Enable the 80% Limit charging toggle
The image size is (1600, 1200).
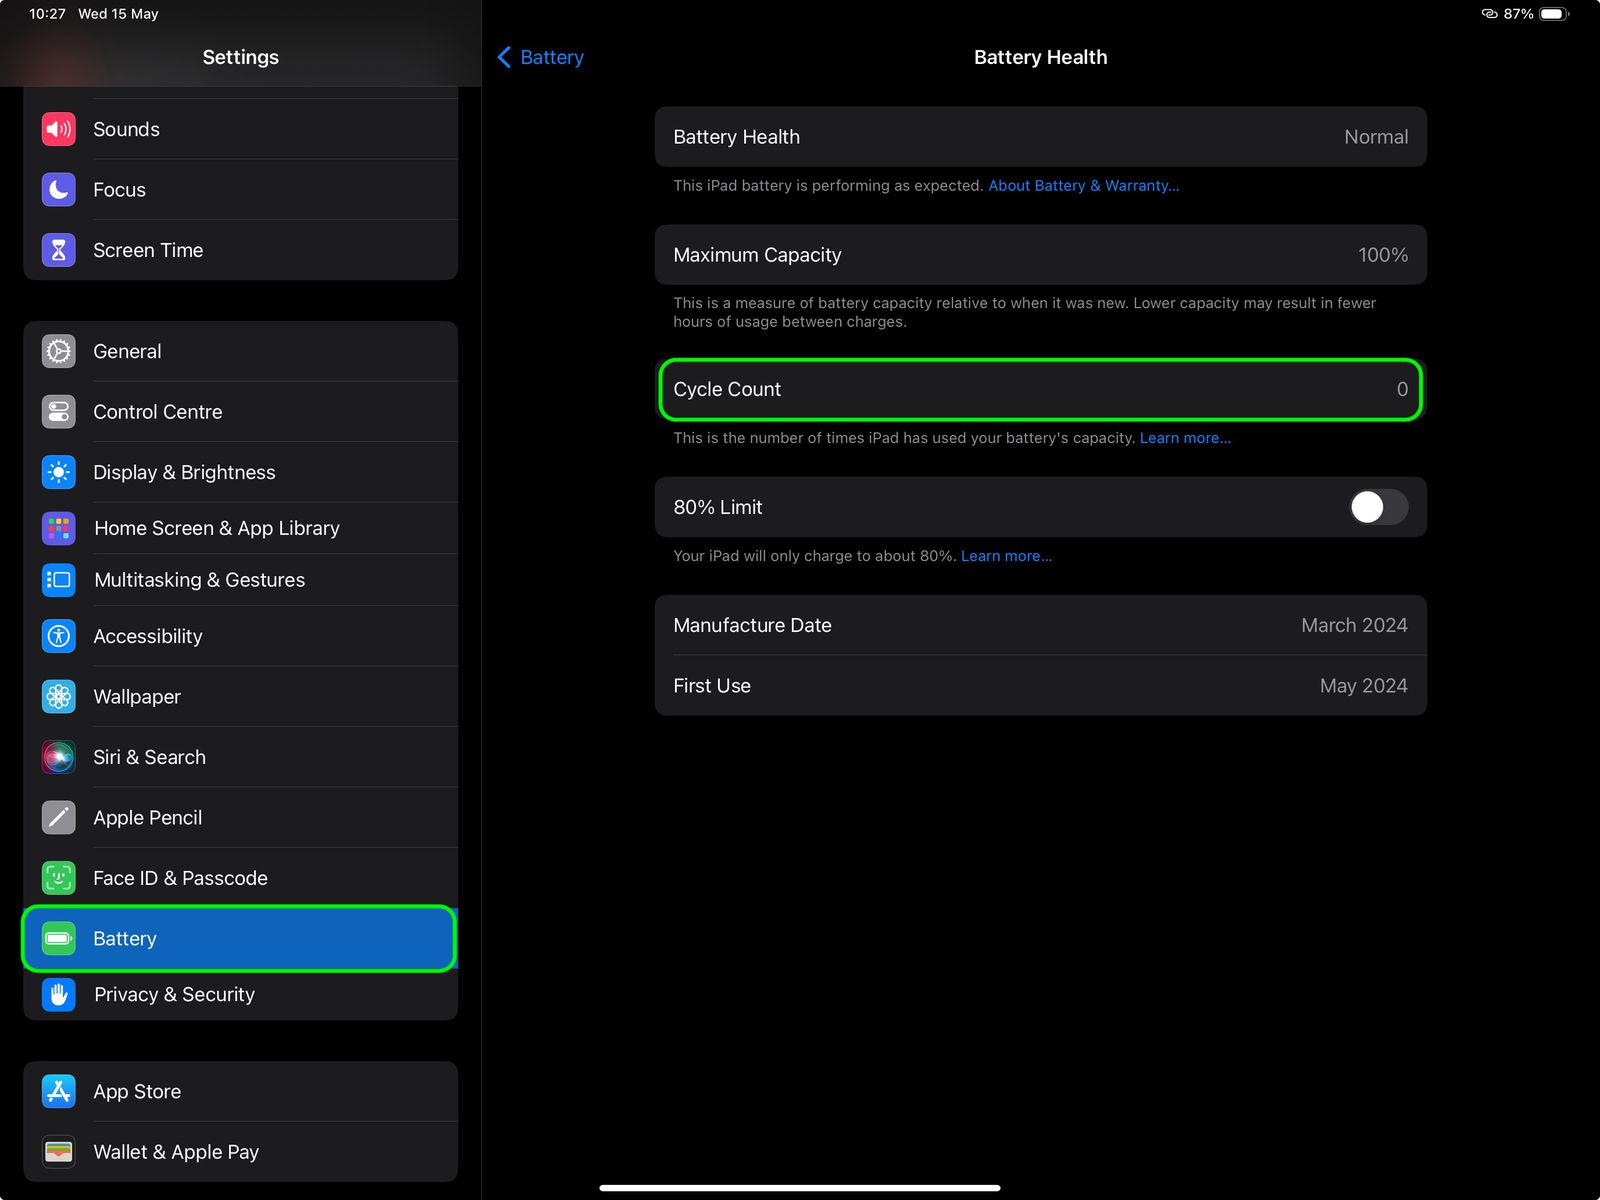click(1377, 507)
